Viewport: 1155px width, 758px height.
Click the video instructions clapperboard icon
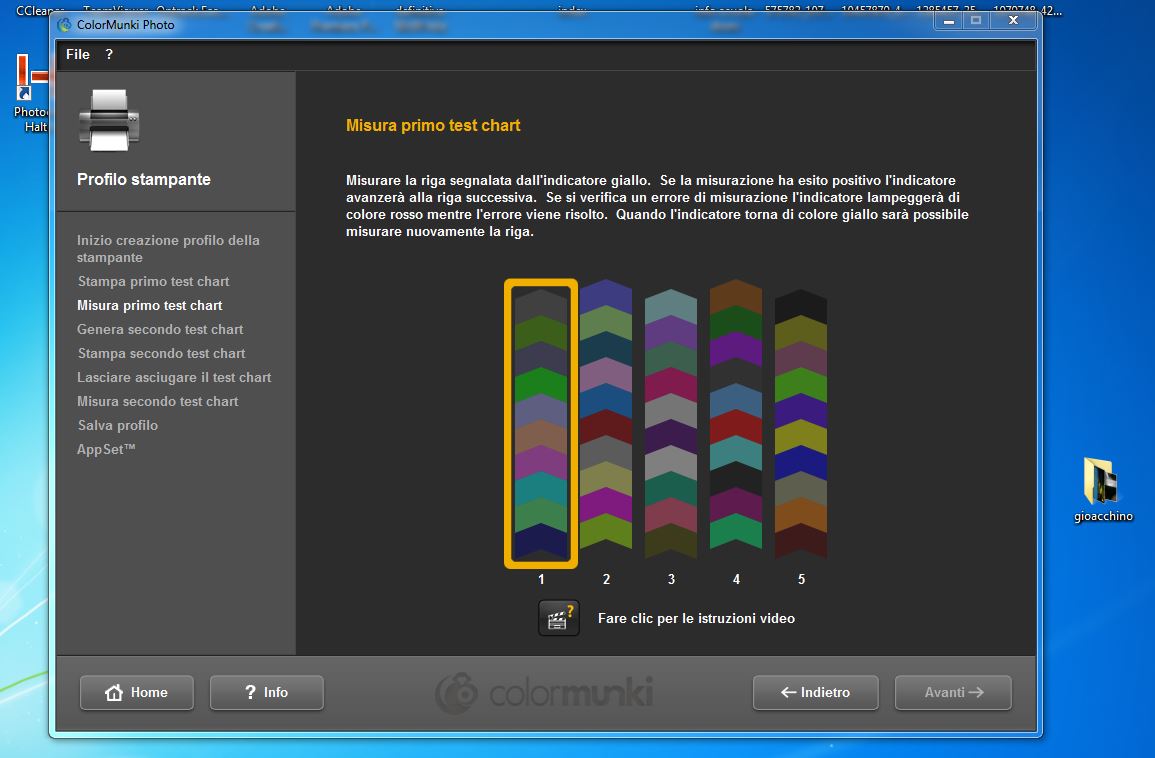pos(558,618)
